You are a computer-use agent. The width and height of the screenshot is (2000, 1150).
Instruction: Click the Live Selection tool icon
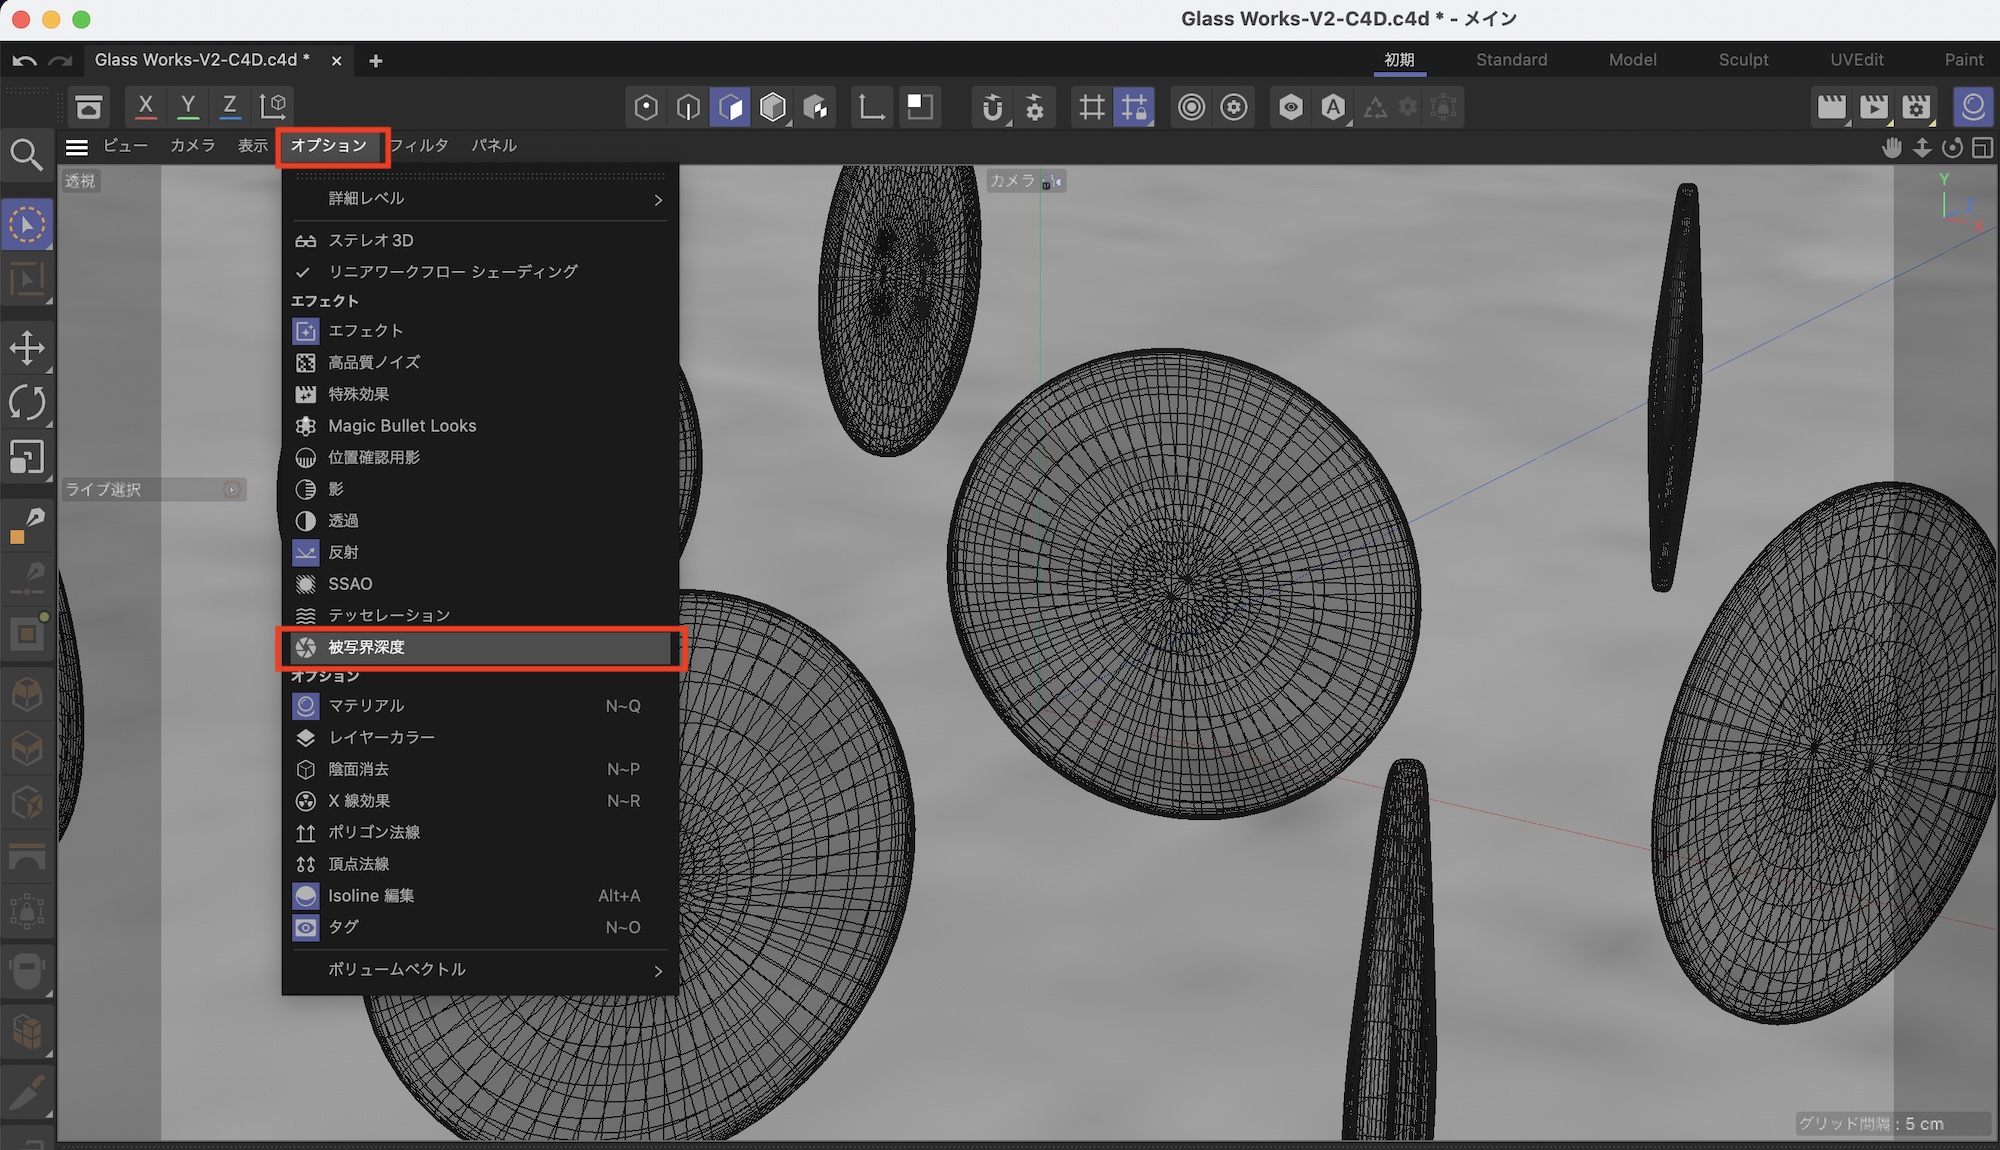pyautogui.click(x=27, y=225)
